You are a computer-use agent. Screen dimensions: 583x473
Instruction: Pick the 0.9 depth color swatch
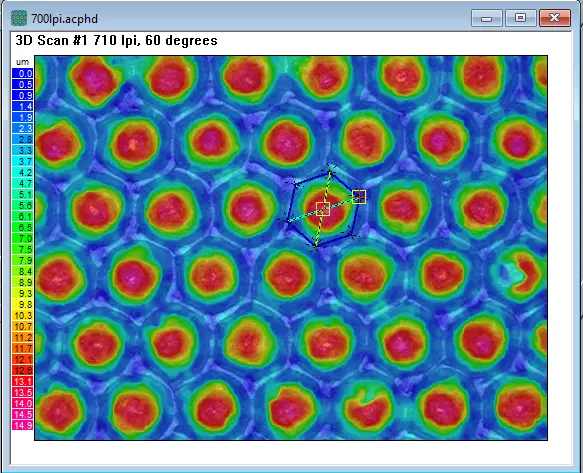coord(22,96)
